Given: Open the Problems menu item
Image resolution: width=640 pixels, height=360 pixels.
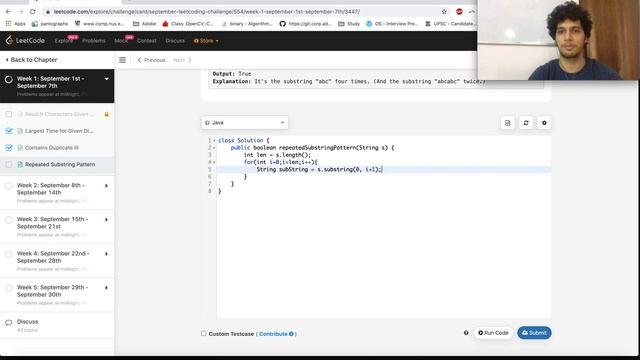Looking at the screenshot, I should tap(93, 41).
